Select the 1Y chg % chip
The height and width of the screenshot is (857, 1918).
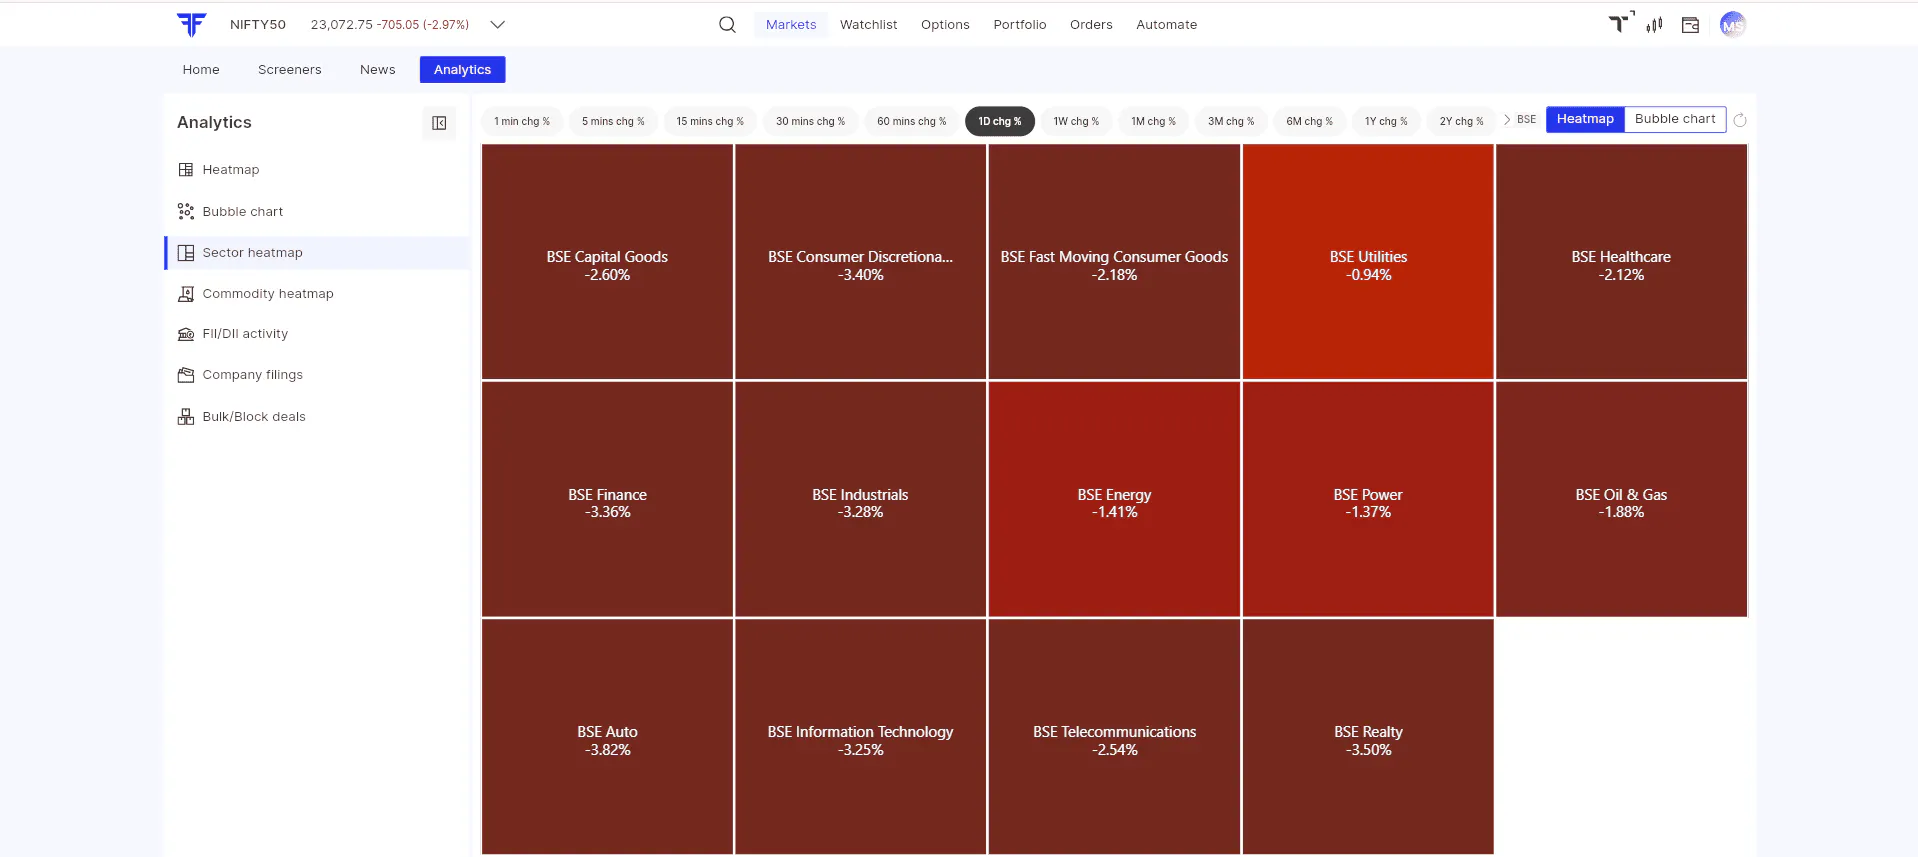pos(1386,122)
